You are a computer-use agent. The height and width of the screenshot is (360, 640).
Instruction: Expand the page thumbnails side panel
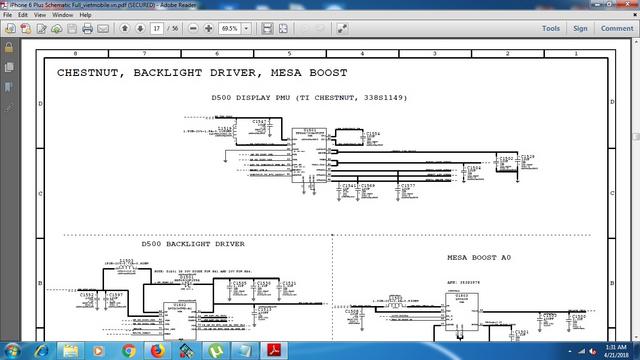click(x=9, y=67)
